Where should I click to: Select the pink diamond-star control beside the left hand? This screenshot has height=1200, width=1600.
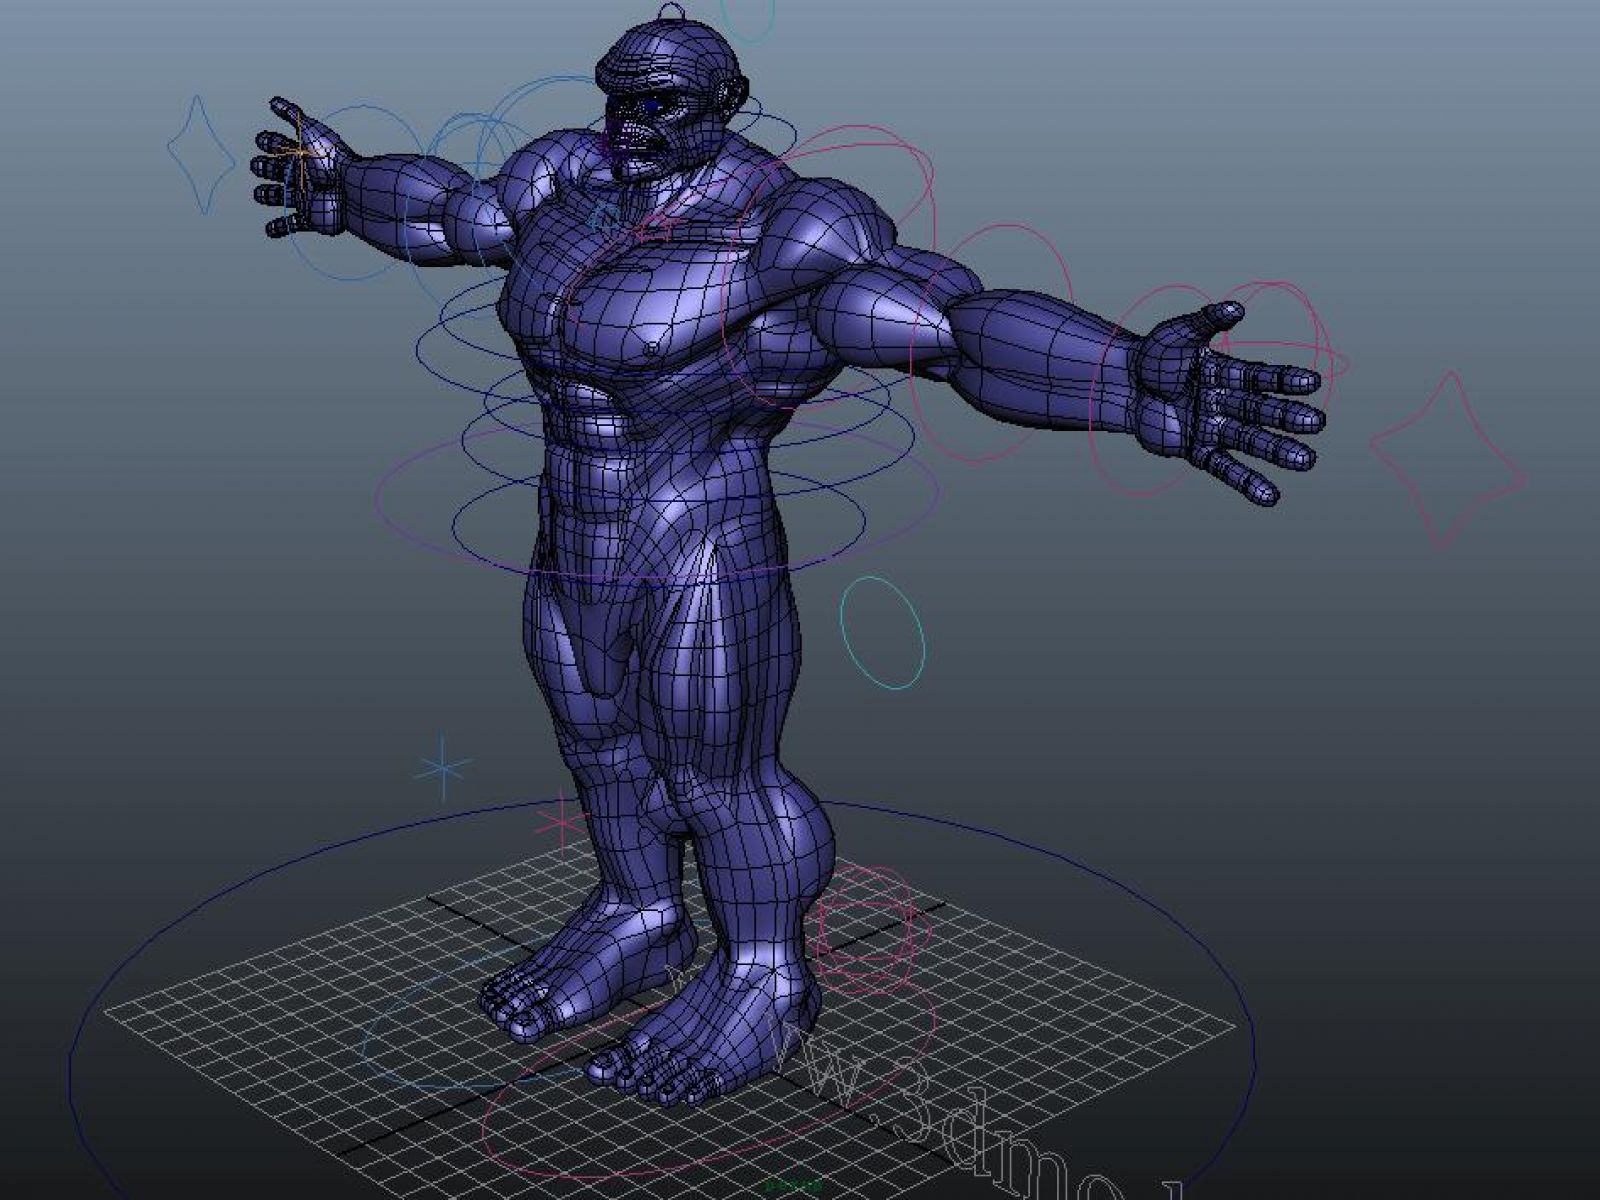pos(1448,462)
